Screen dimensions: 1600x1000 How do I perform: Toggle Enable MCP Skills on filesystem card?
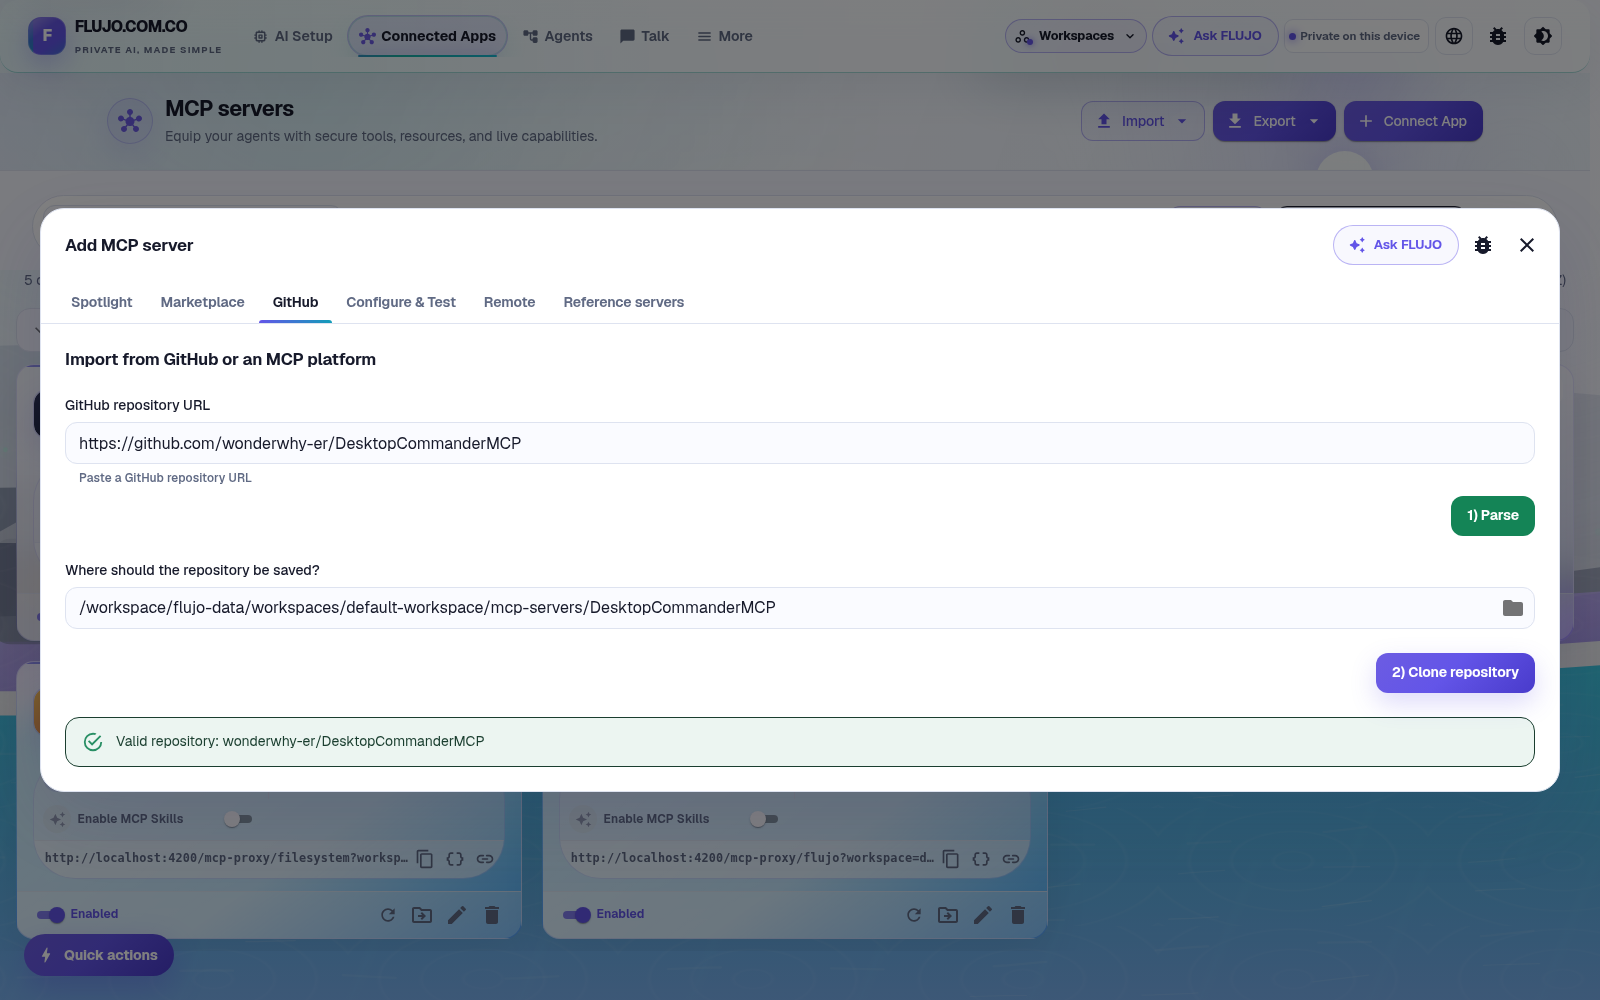click(x=238, y=819)
